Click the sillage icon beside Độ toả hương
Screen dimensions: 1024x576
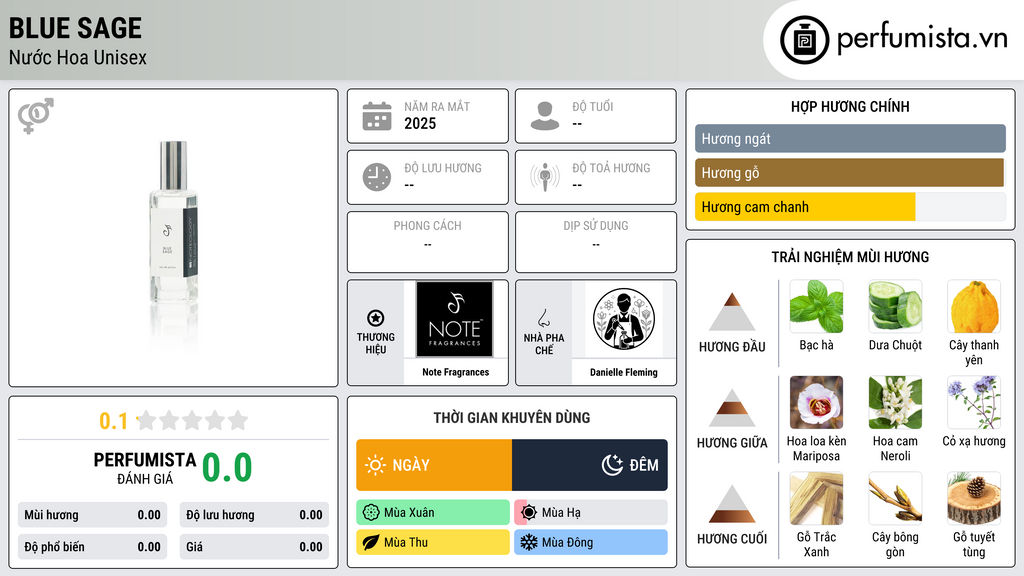(x=545, y=177)
